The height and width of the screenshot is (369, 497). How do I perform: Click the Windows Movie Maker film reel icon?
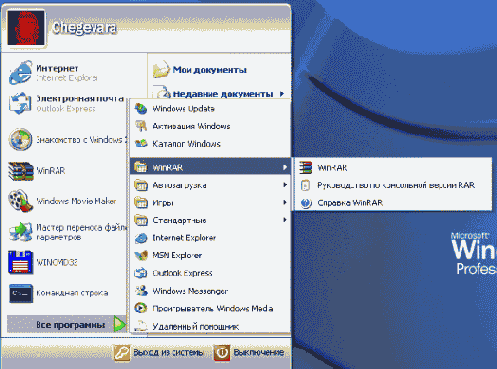coord(21,201)
